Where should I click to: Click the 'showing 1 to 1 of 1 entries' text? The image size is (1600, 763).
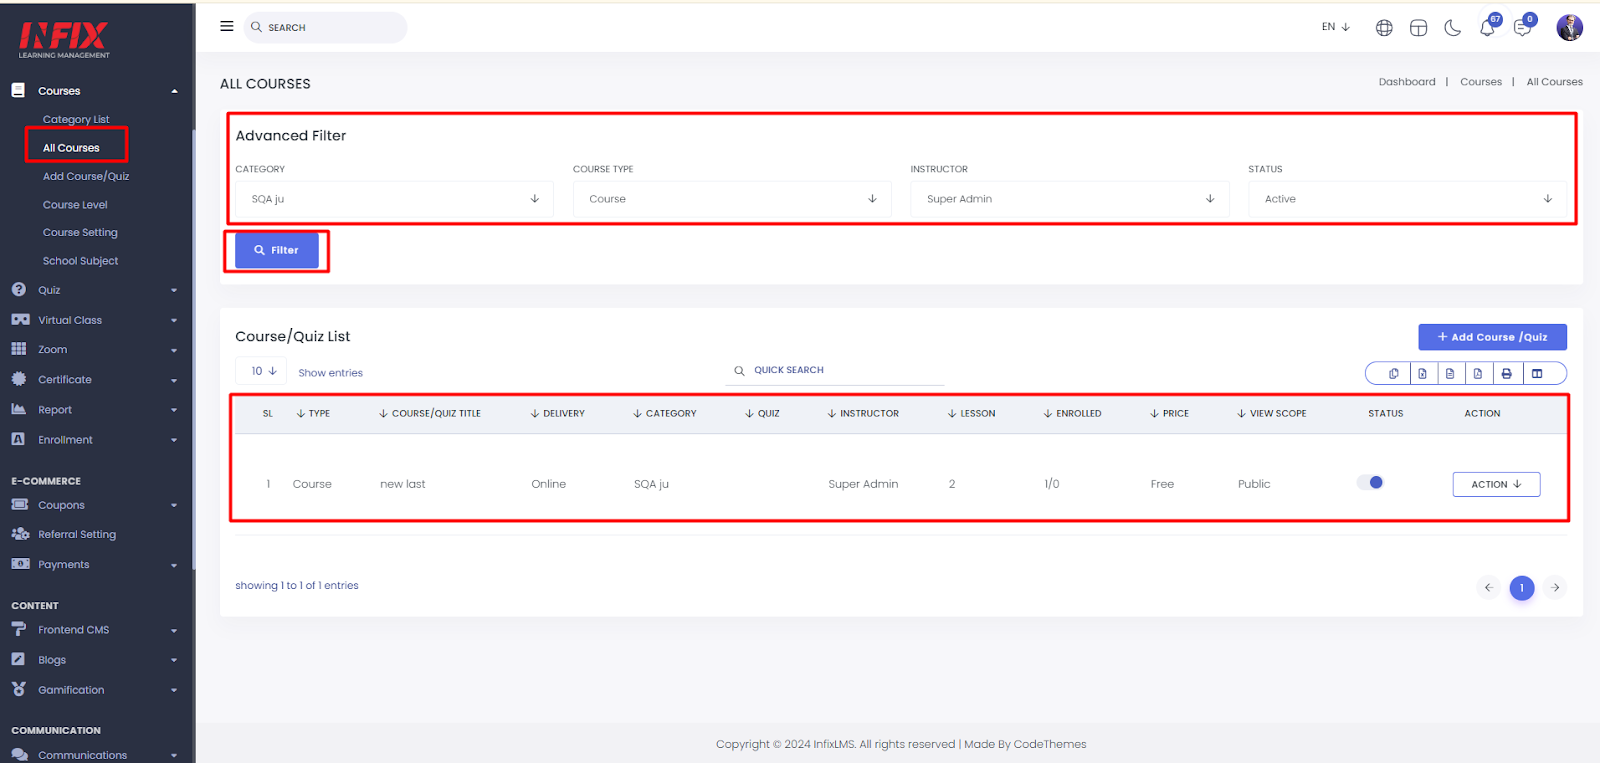296,586
